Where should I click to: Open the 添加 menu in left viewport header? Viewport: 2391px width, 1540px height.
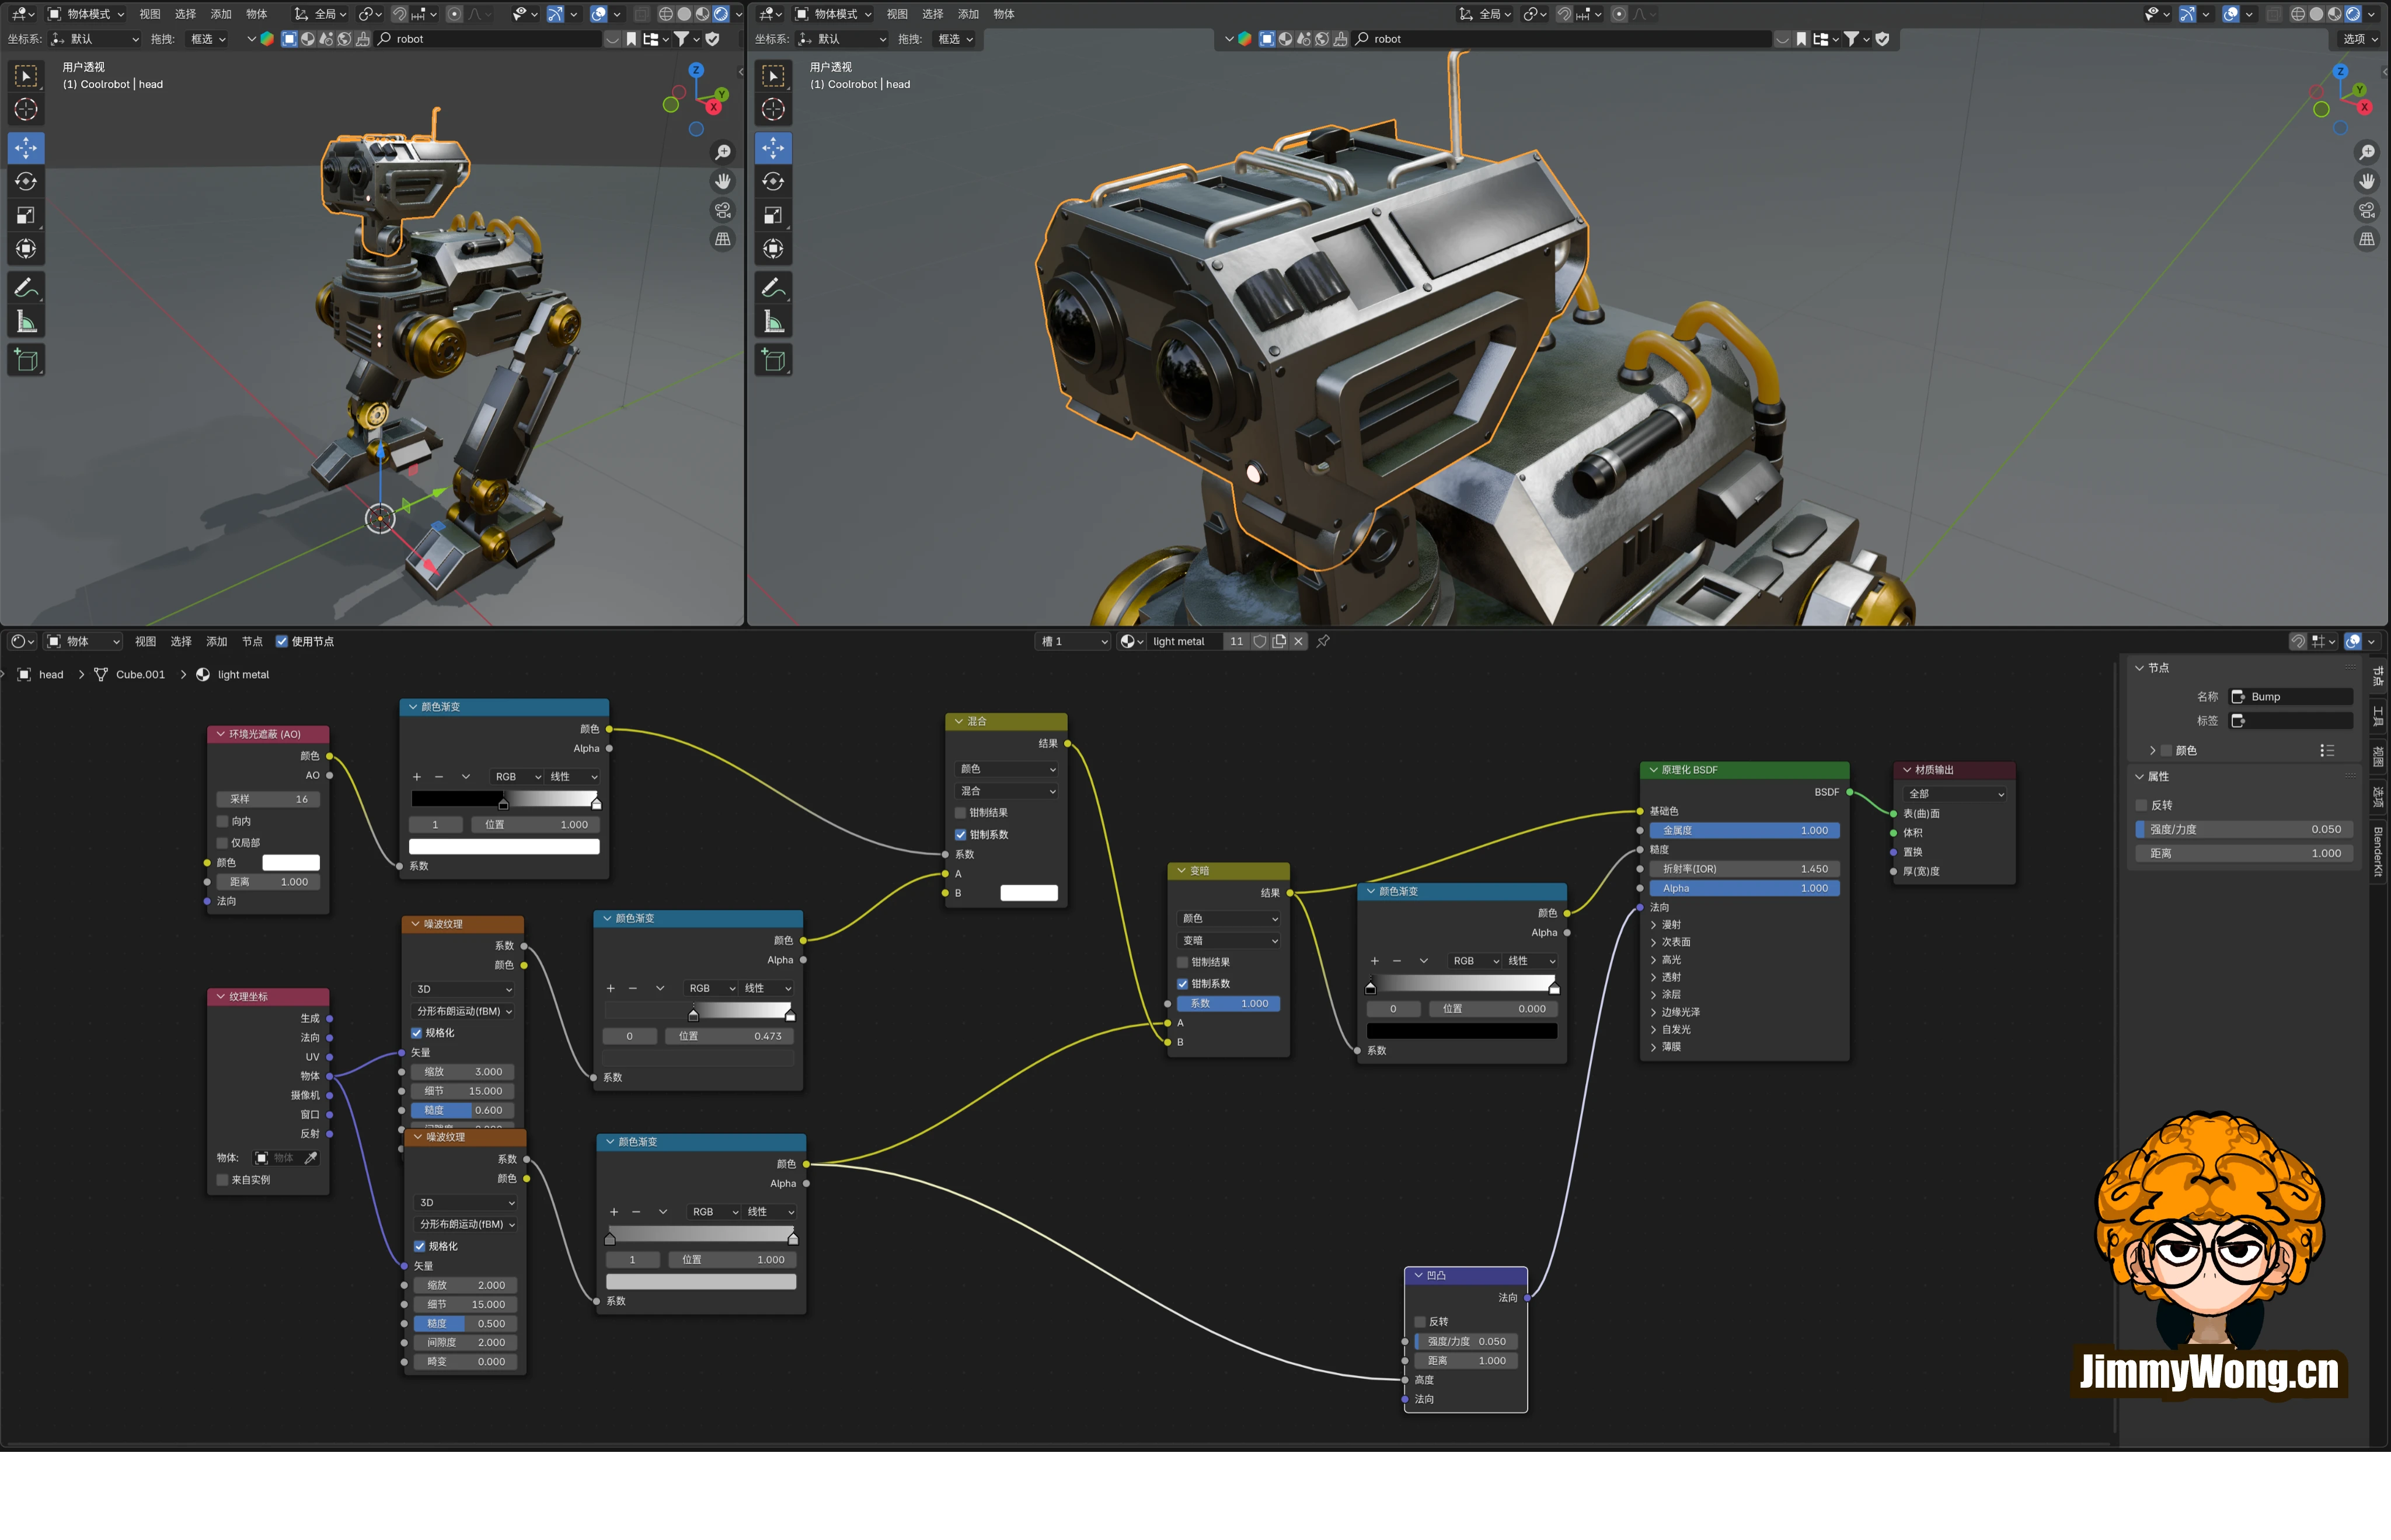tap(221, 14)
